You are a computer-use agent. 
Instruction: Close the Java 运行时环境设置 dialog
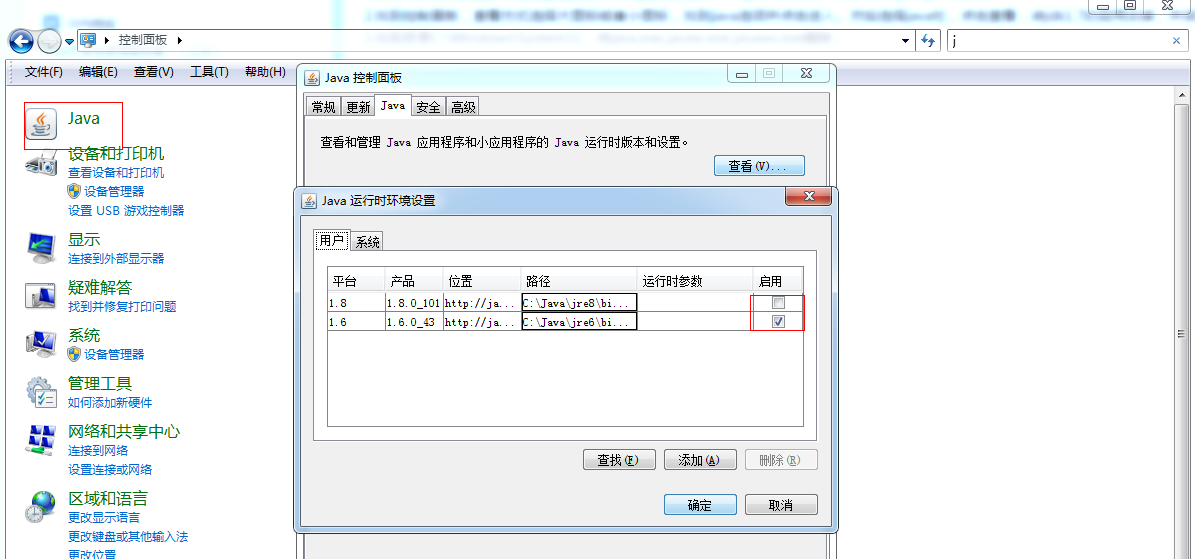[x=809, y=196]
